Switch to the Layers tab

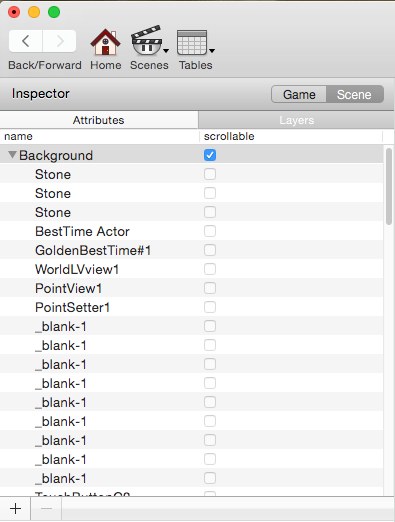tap(296, 120)
